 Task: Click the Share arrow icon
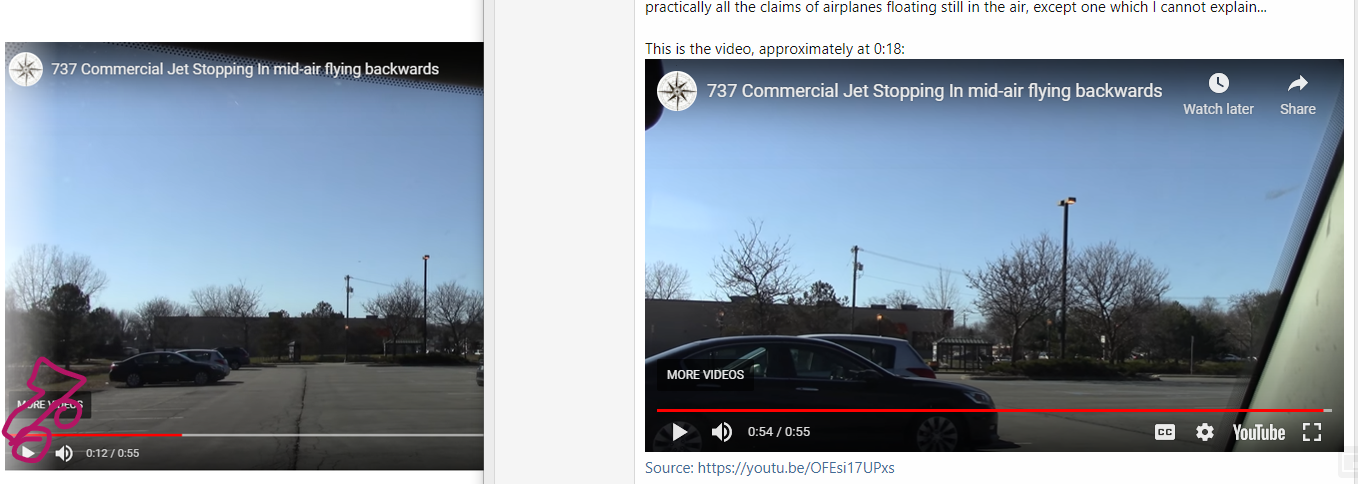click(1298, 84)
